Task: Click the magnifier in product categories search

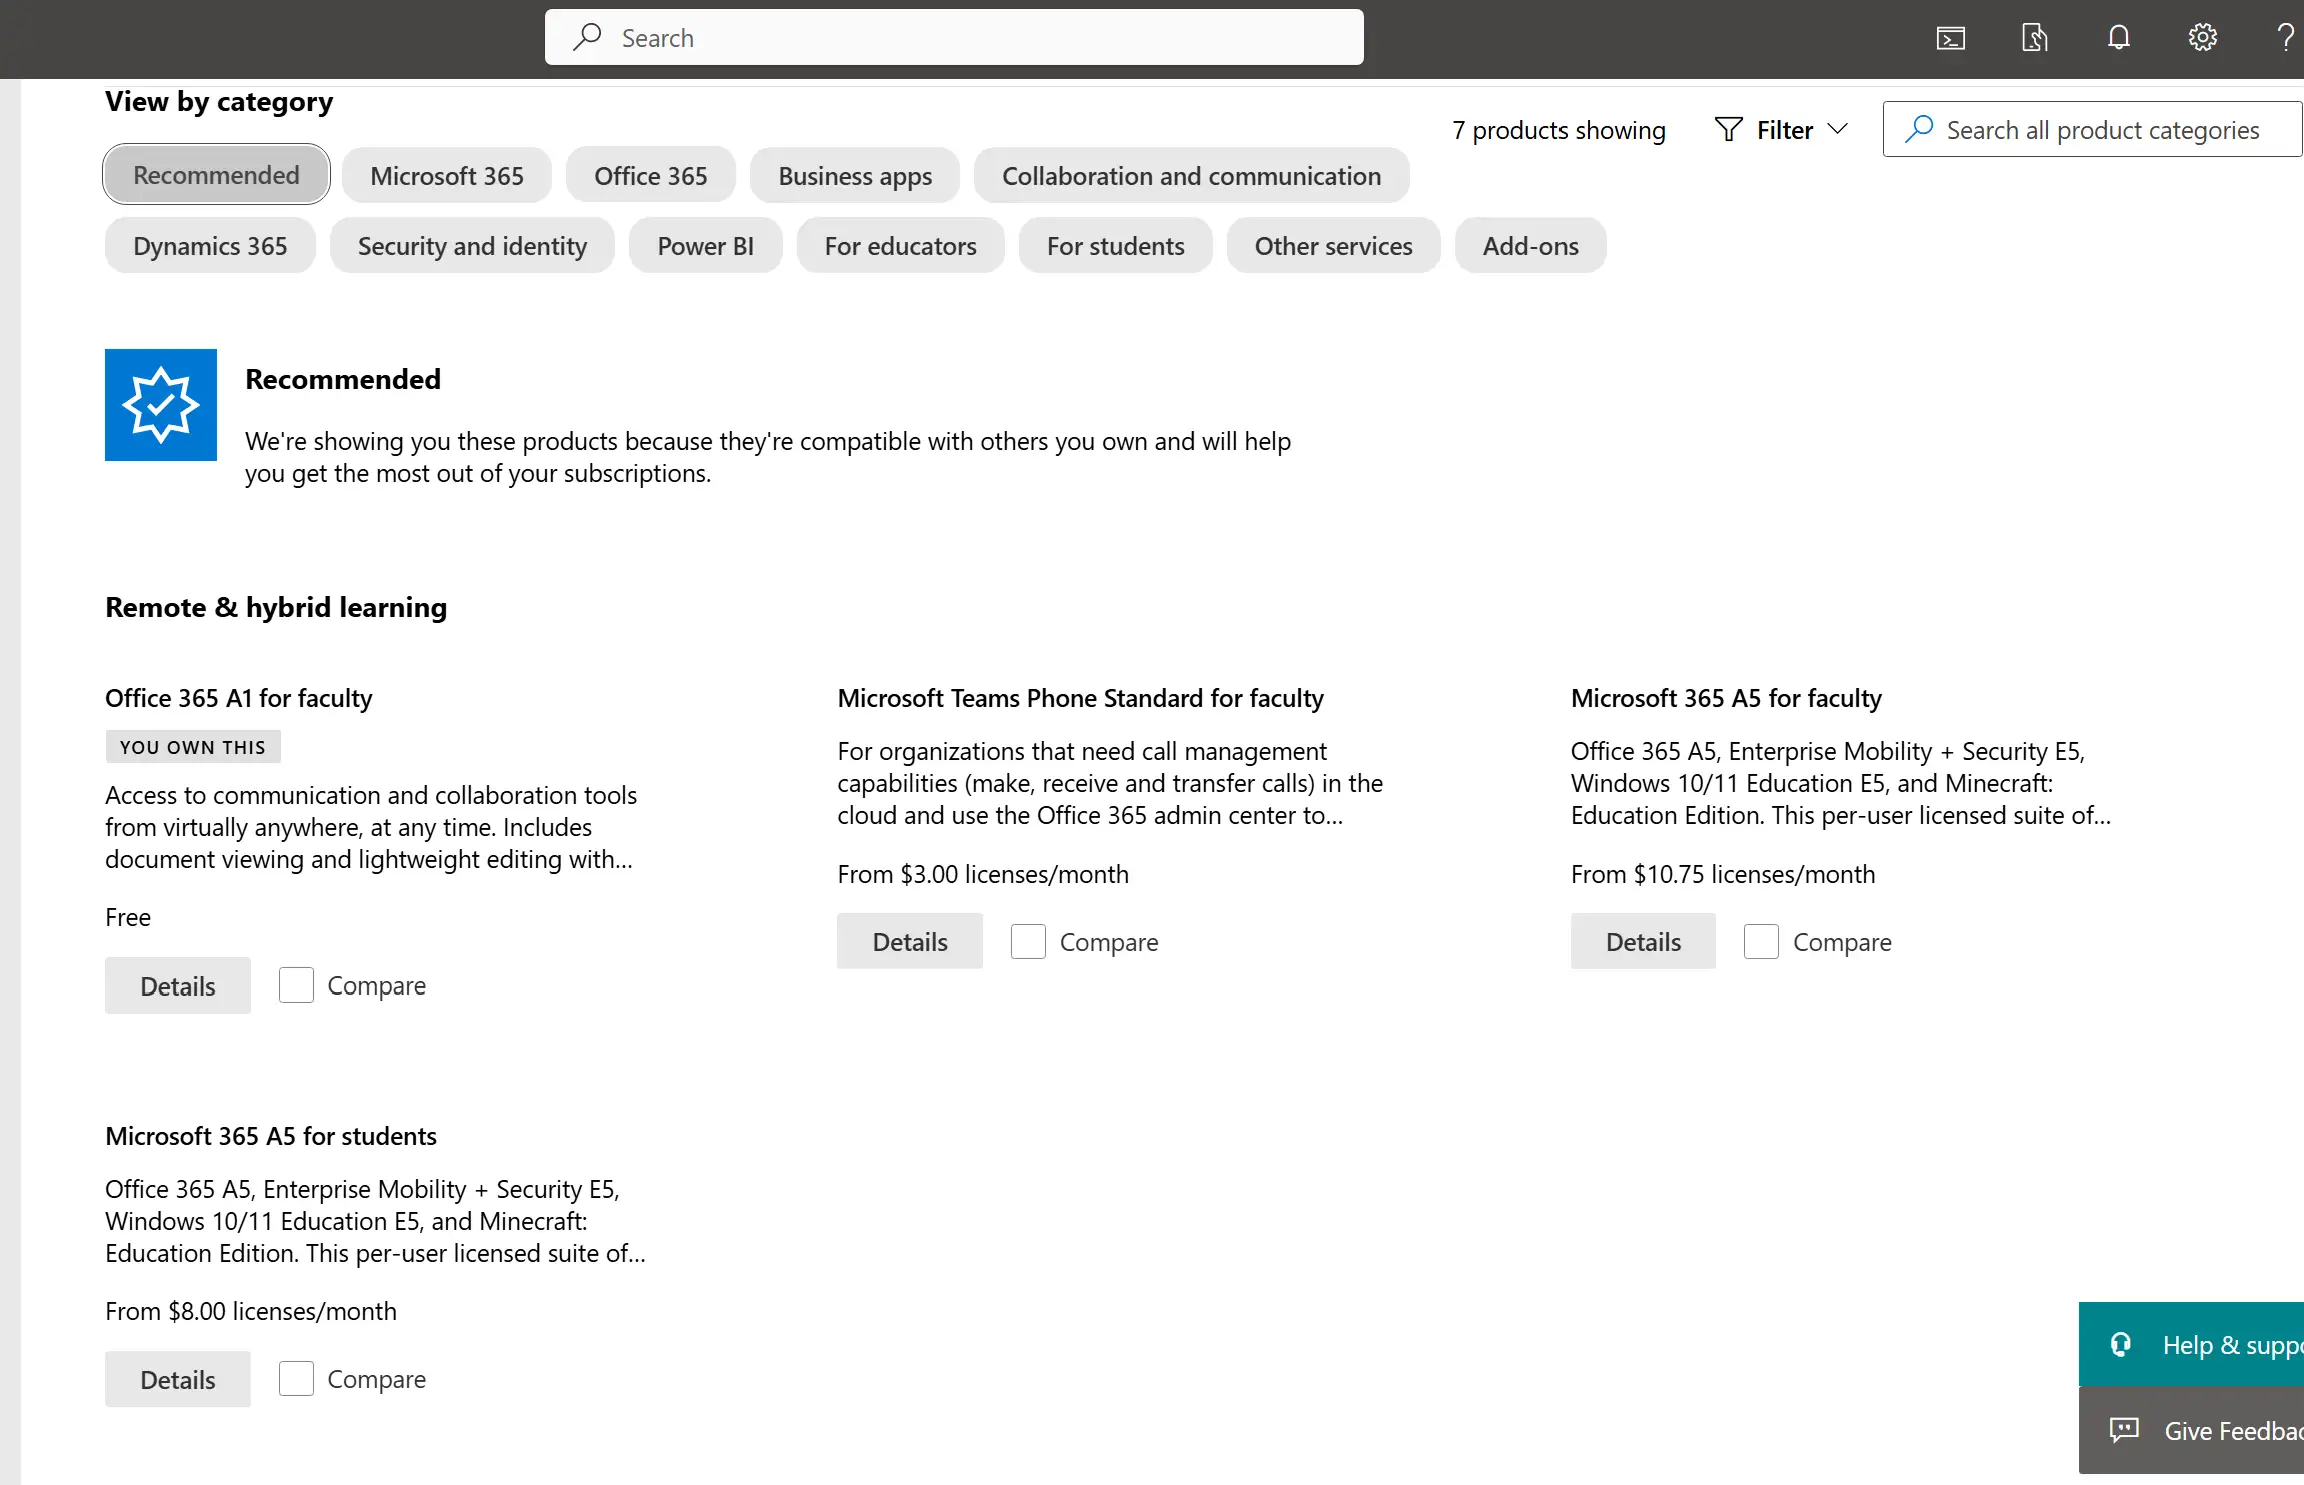Action: click(1918, 129)
